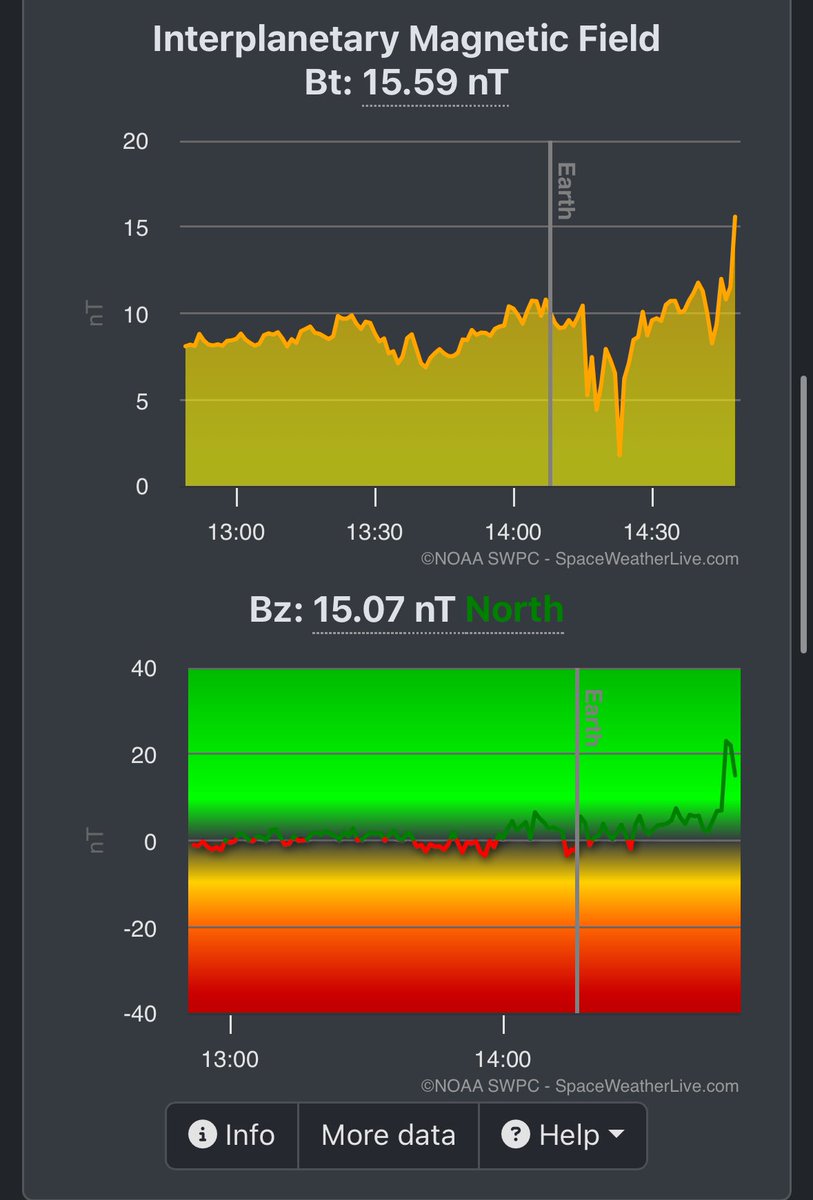Viewport: 813px width, 1200px height.
Task: Click the 13:00 tick label on Bz chart
Action: pyautogui.click(x=231, y=1059)
